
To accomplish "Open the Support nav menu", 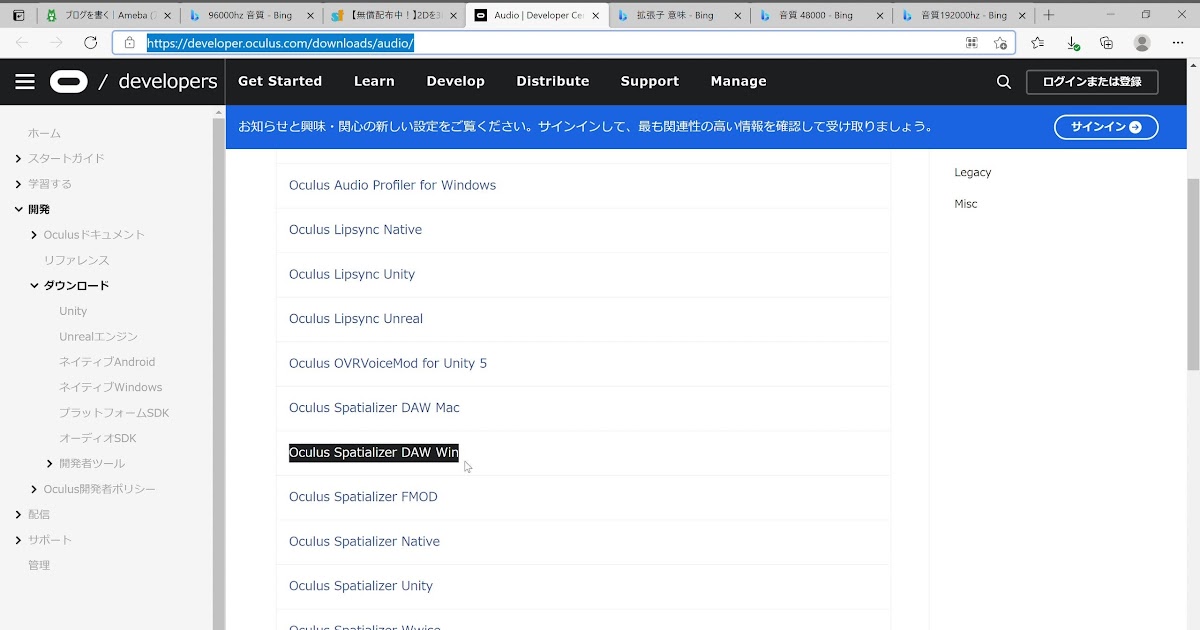I will [650, 82].
